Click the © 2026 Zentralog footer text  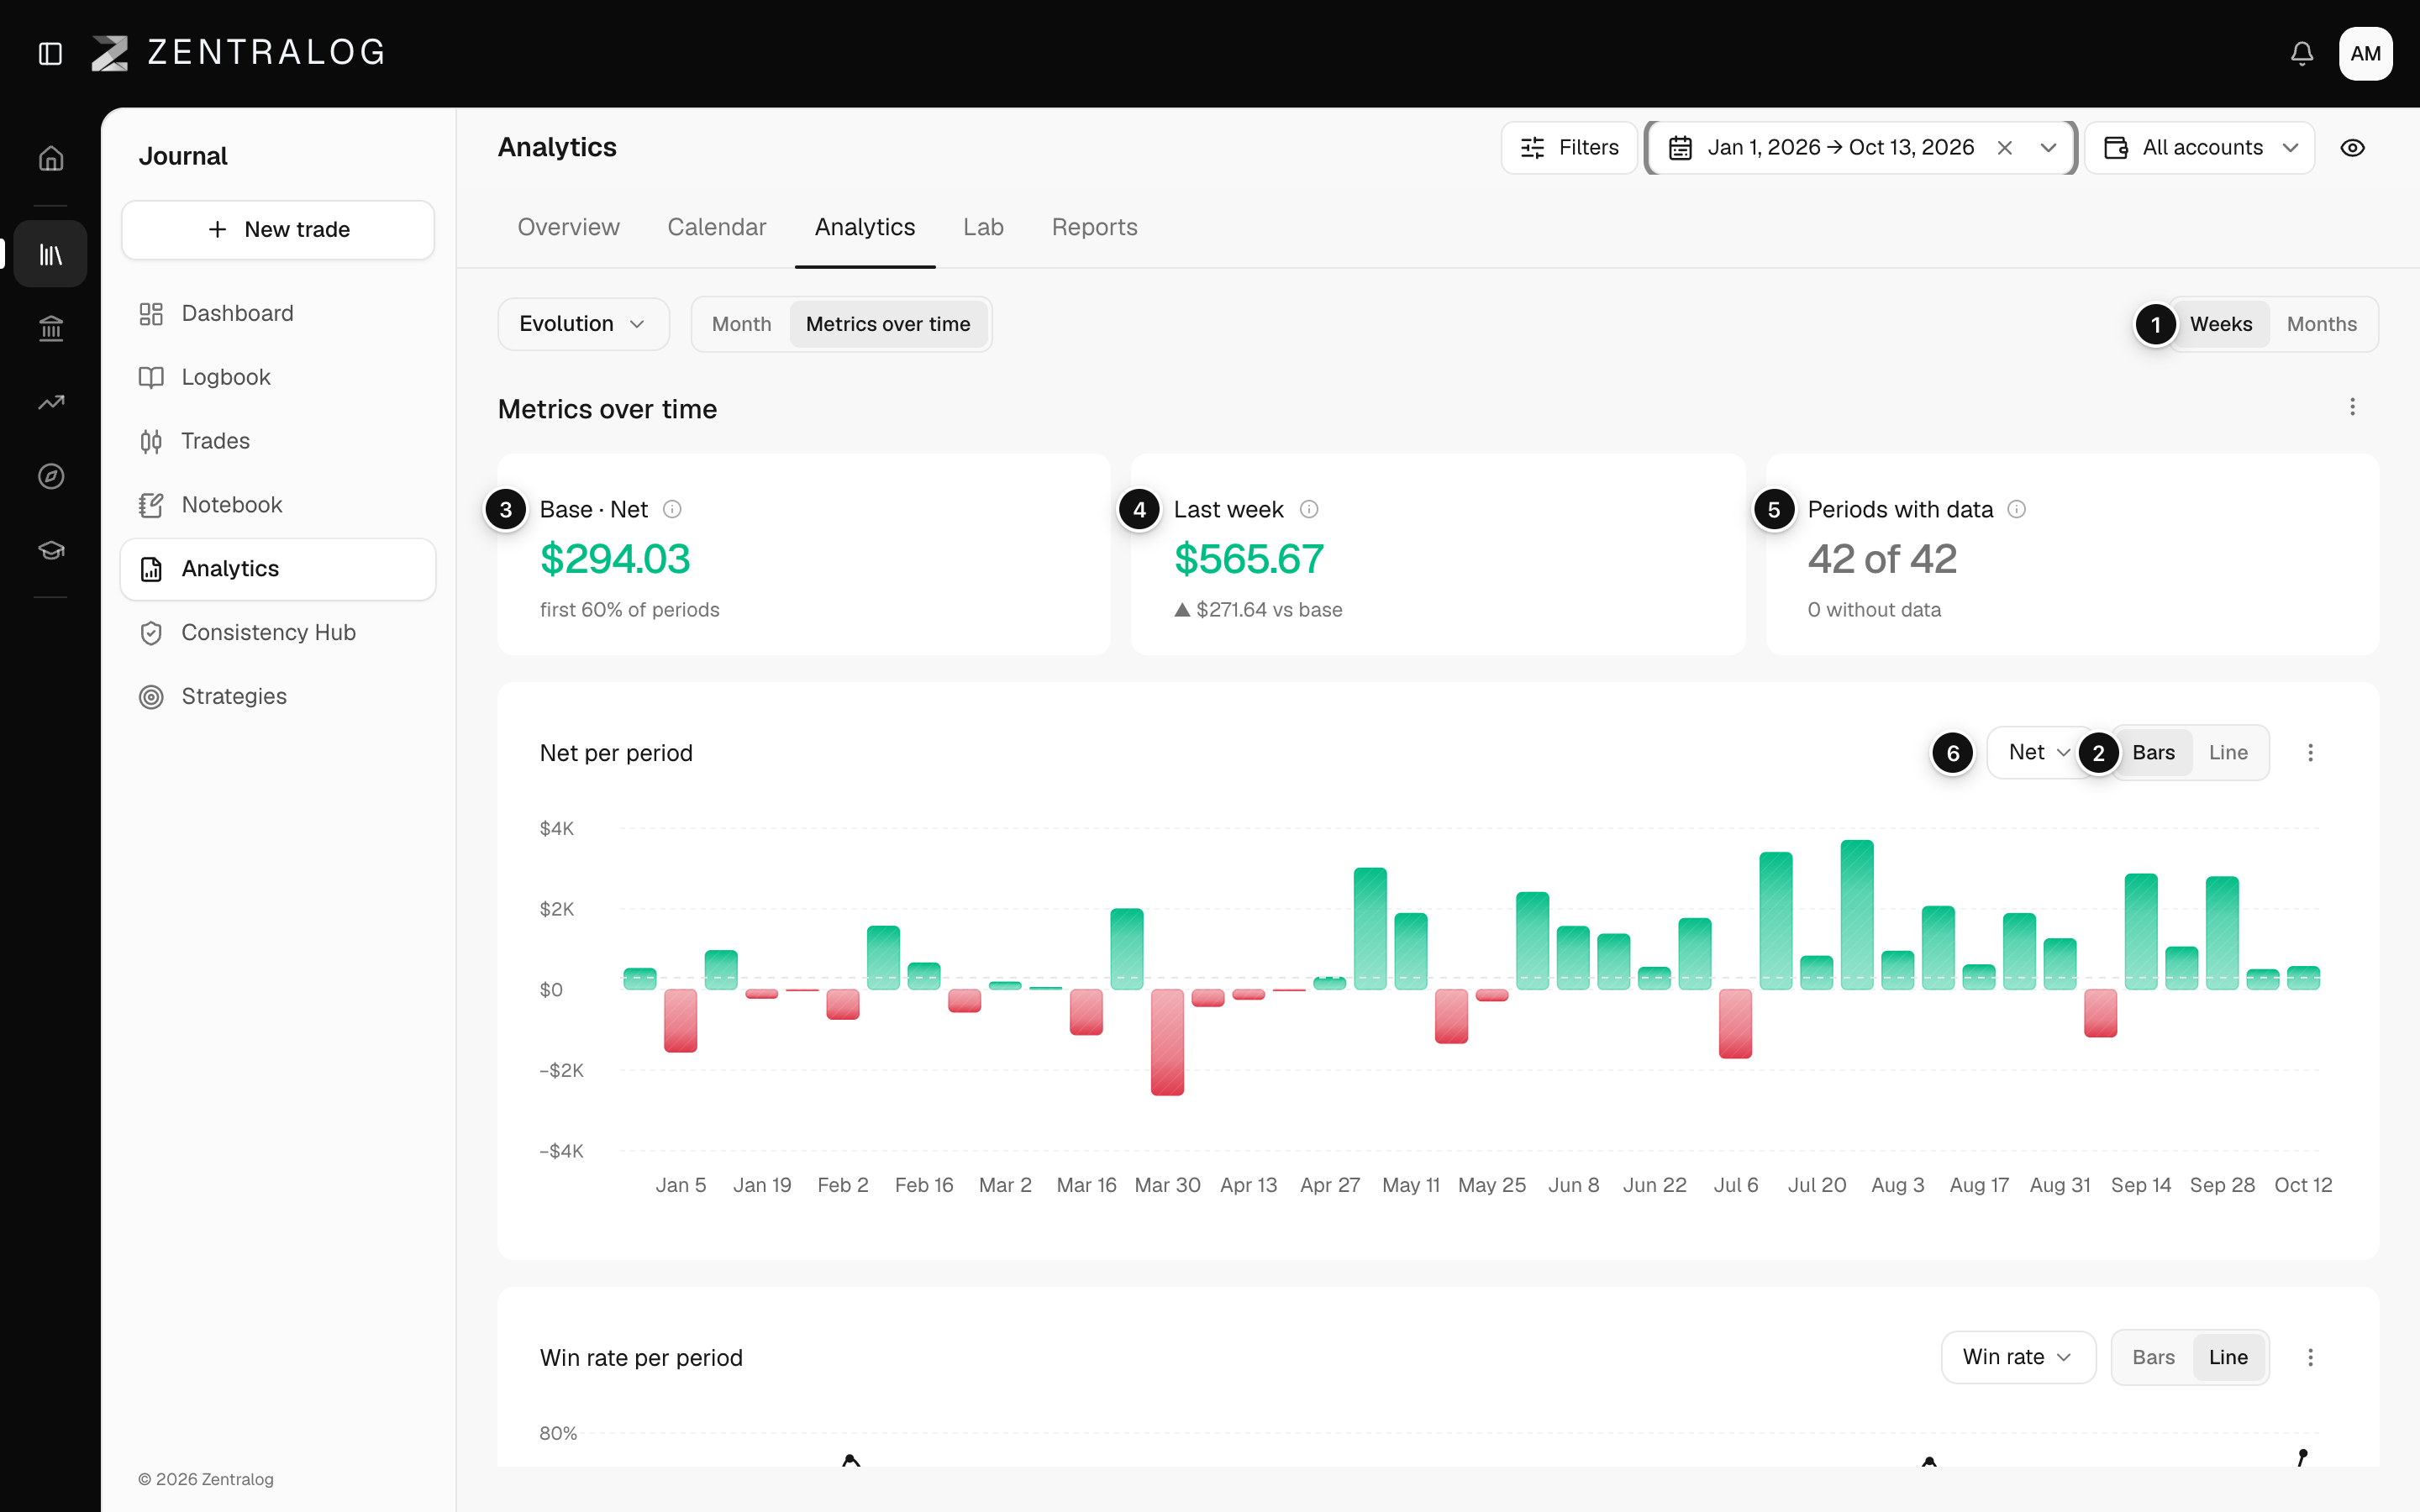coord(206,1479)
